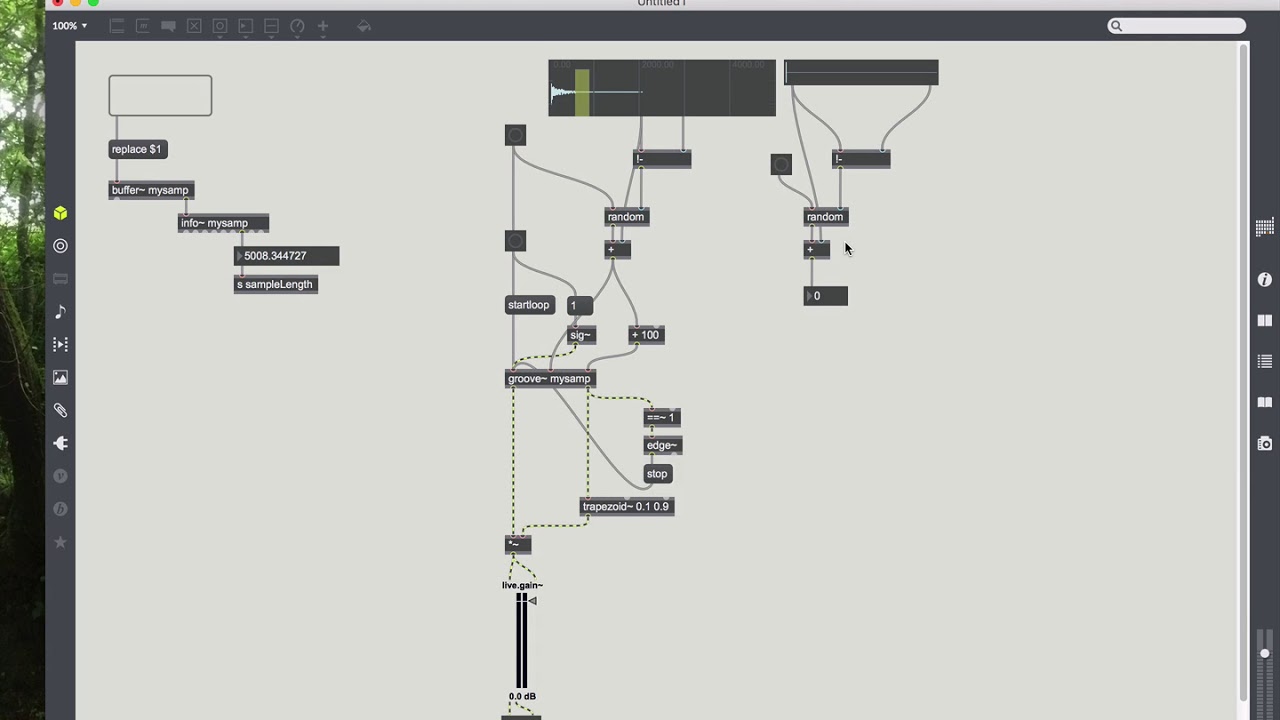This screenshot has height=720, width=1280.
Task: Open the Objects browser cube icon
Action: [x=60, y=213]
